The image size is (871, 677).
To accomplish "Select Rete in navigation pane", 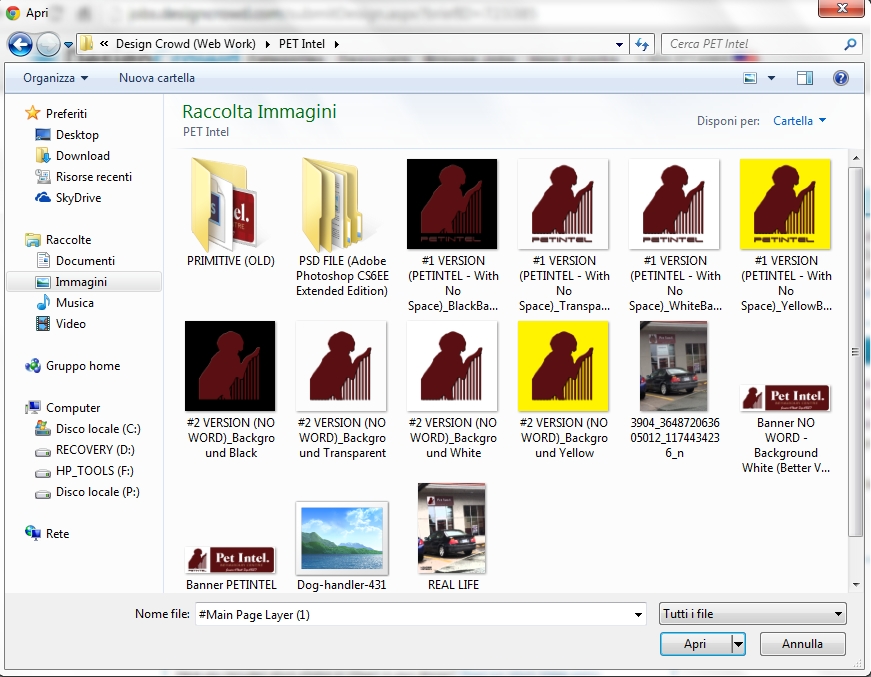I will (47, 534).
